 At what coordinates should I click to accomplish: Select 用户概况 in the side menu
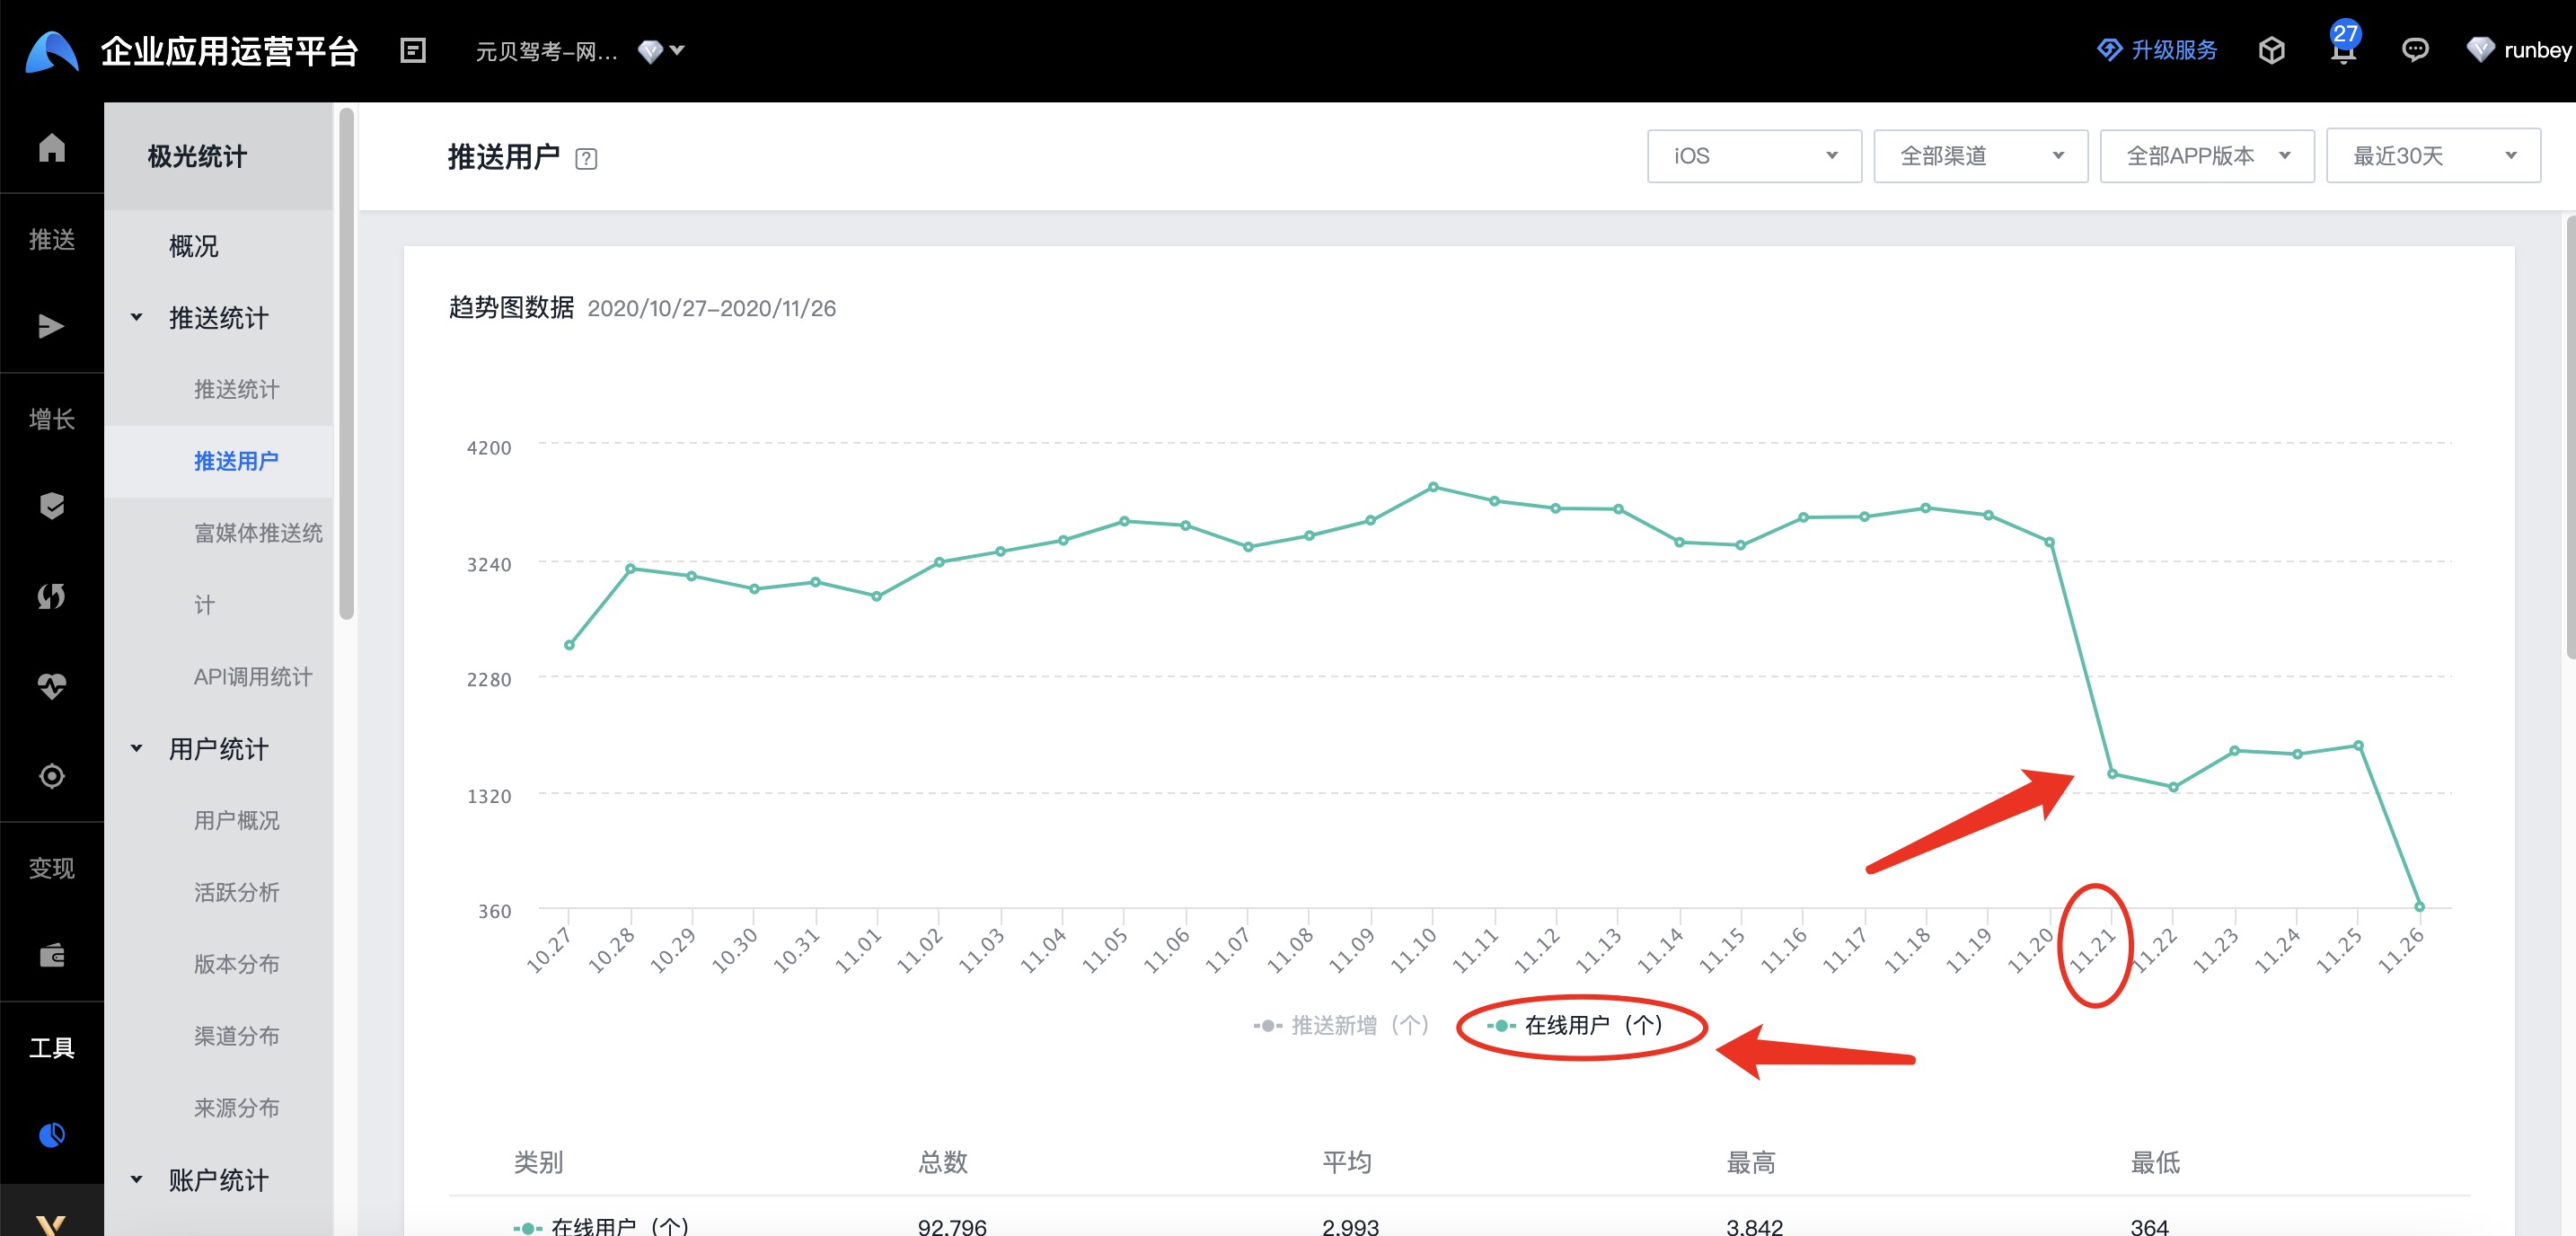[236, 820]
